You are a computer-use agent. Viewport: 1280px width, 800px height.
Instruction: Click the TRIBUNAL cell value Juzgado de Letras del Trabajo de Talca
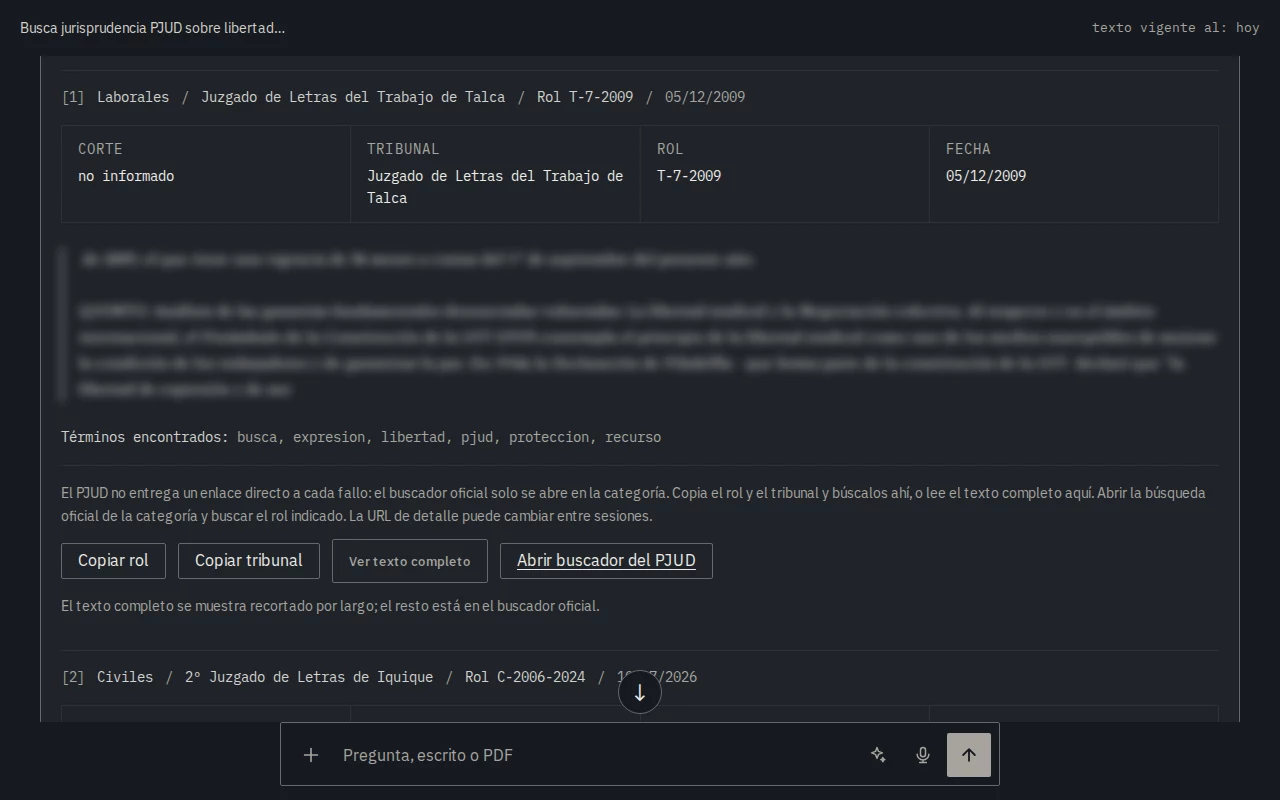tap(495, 187)
